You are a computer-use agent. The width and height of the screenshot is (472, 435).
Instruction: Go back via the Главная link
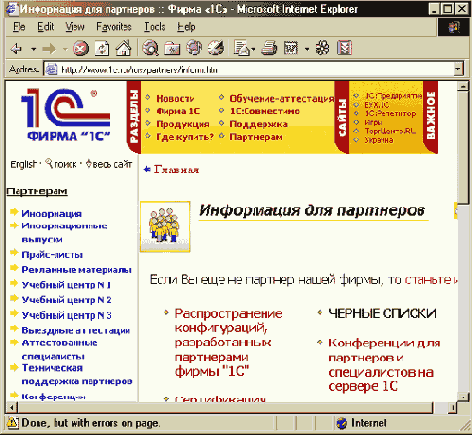tap(176, 170)
